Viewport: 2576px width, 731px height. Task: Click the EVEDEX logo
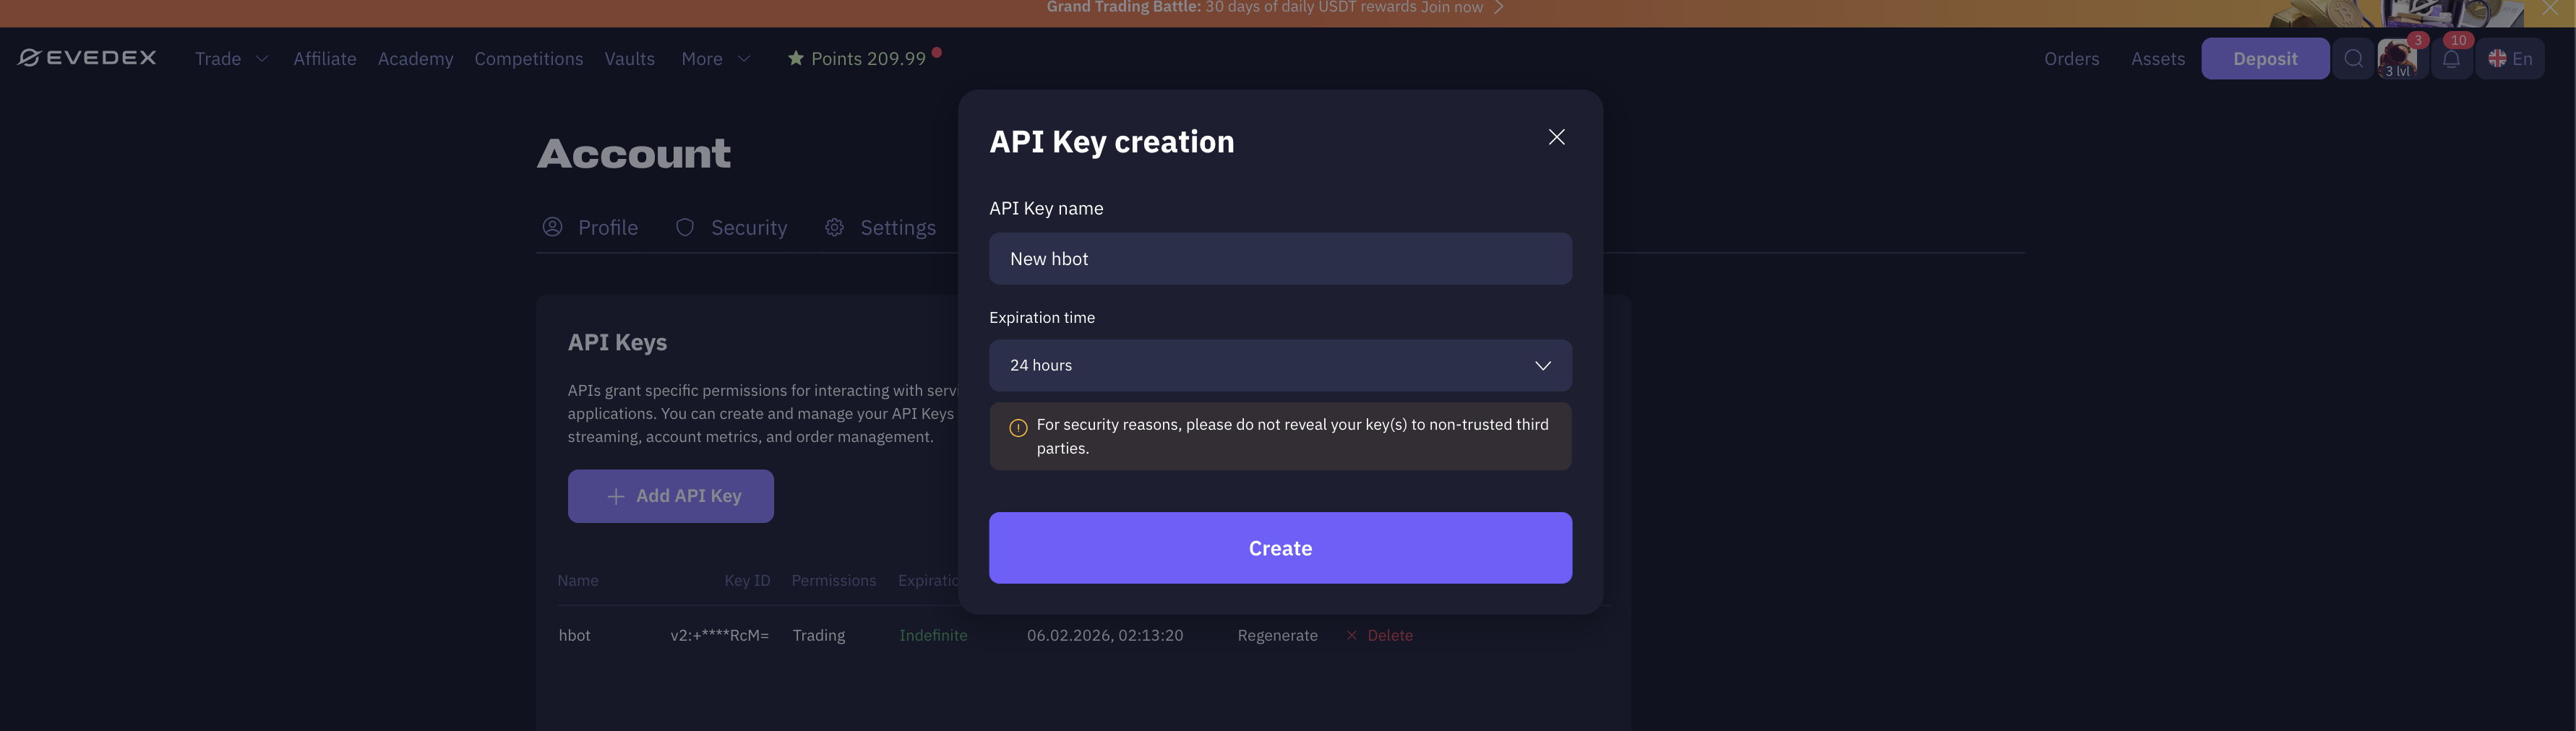[x=87, y=58]
